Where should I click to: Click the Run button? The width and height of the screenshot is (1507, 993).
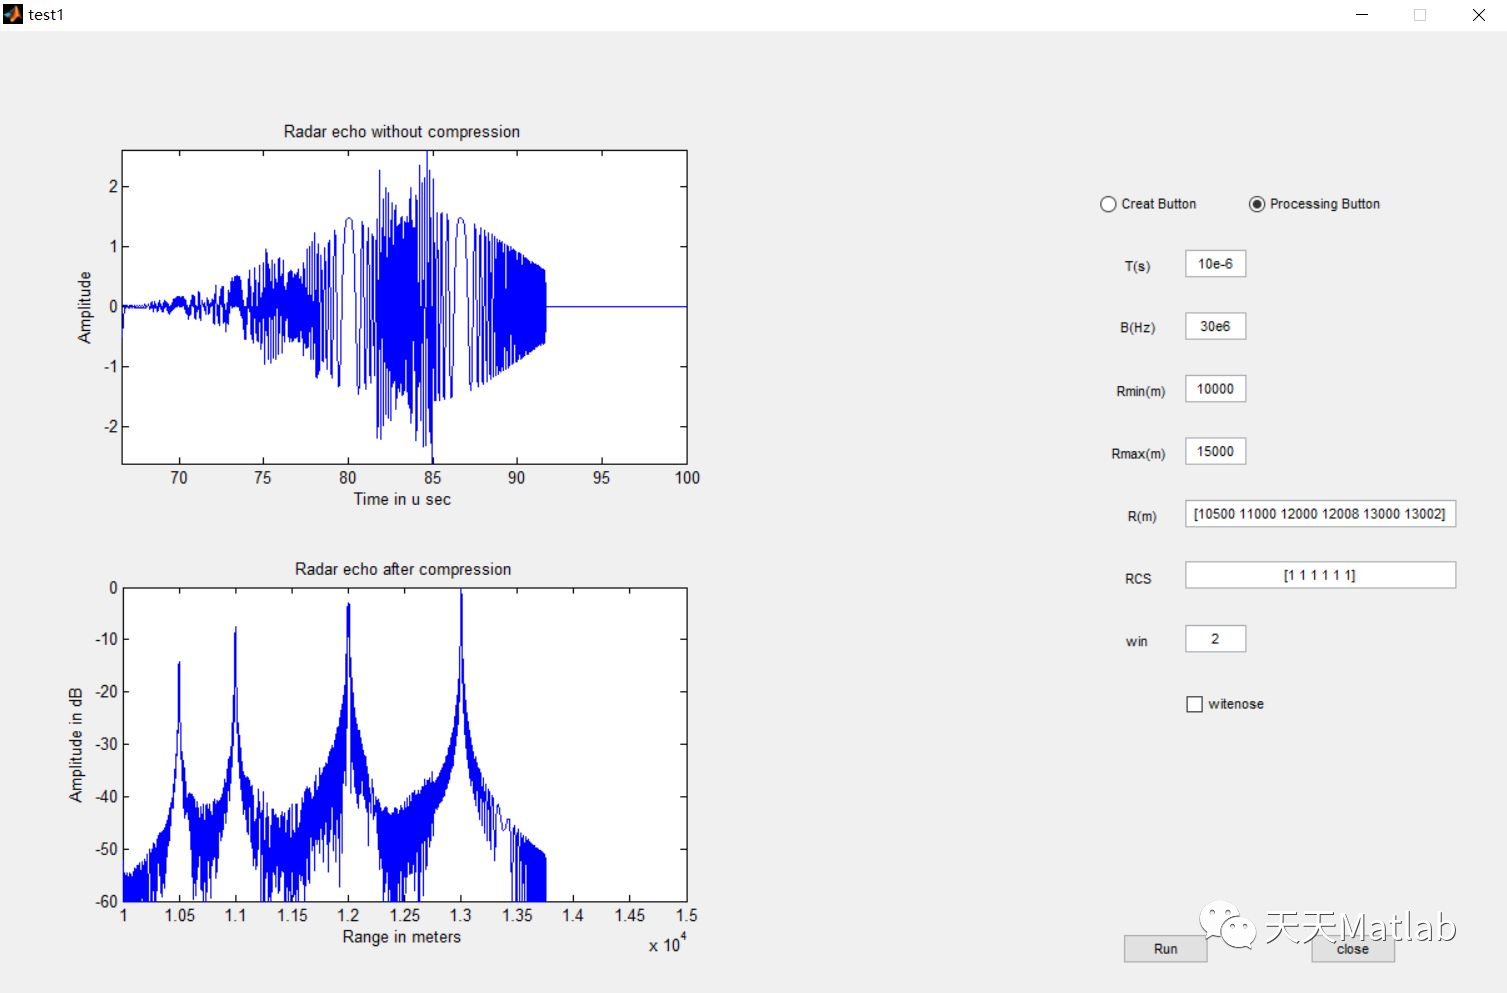click(x=1165, y=949)
